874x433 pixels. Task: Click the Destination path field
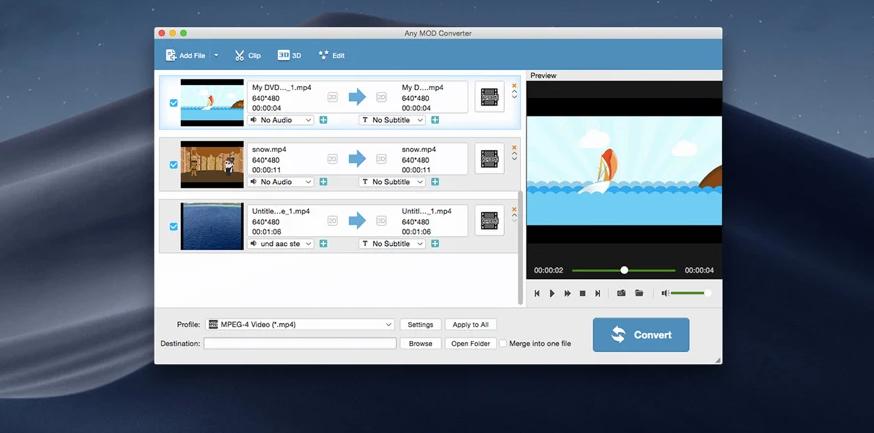point(300,343)
